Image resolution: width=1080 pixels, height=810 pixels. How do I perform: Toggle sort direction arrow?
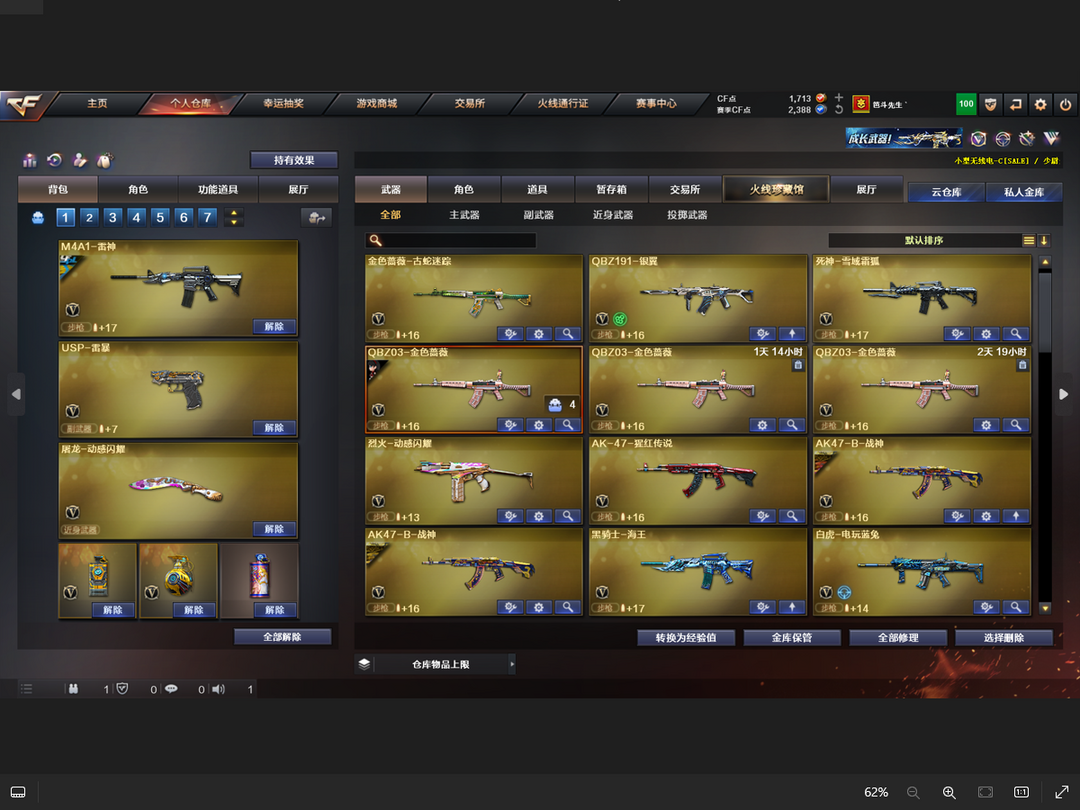point(1044,240)
